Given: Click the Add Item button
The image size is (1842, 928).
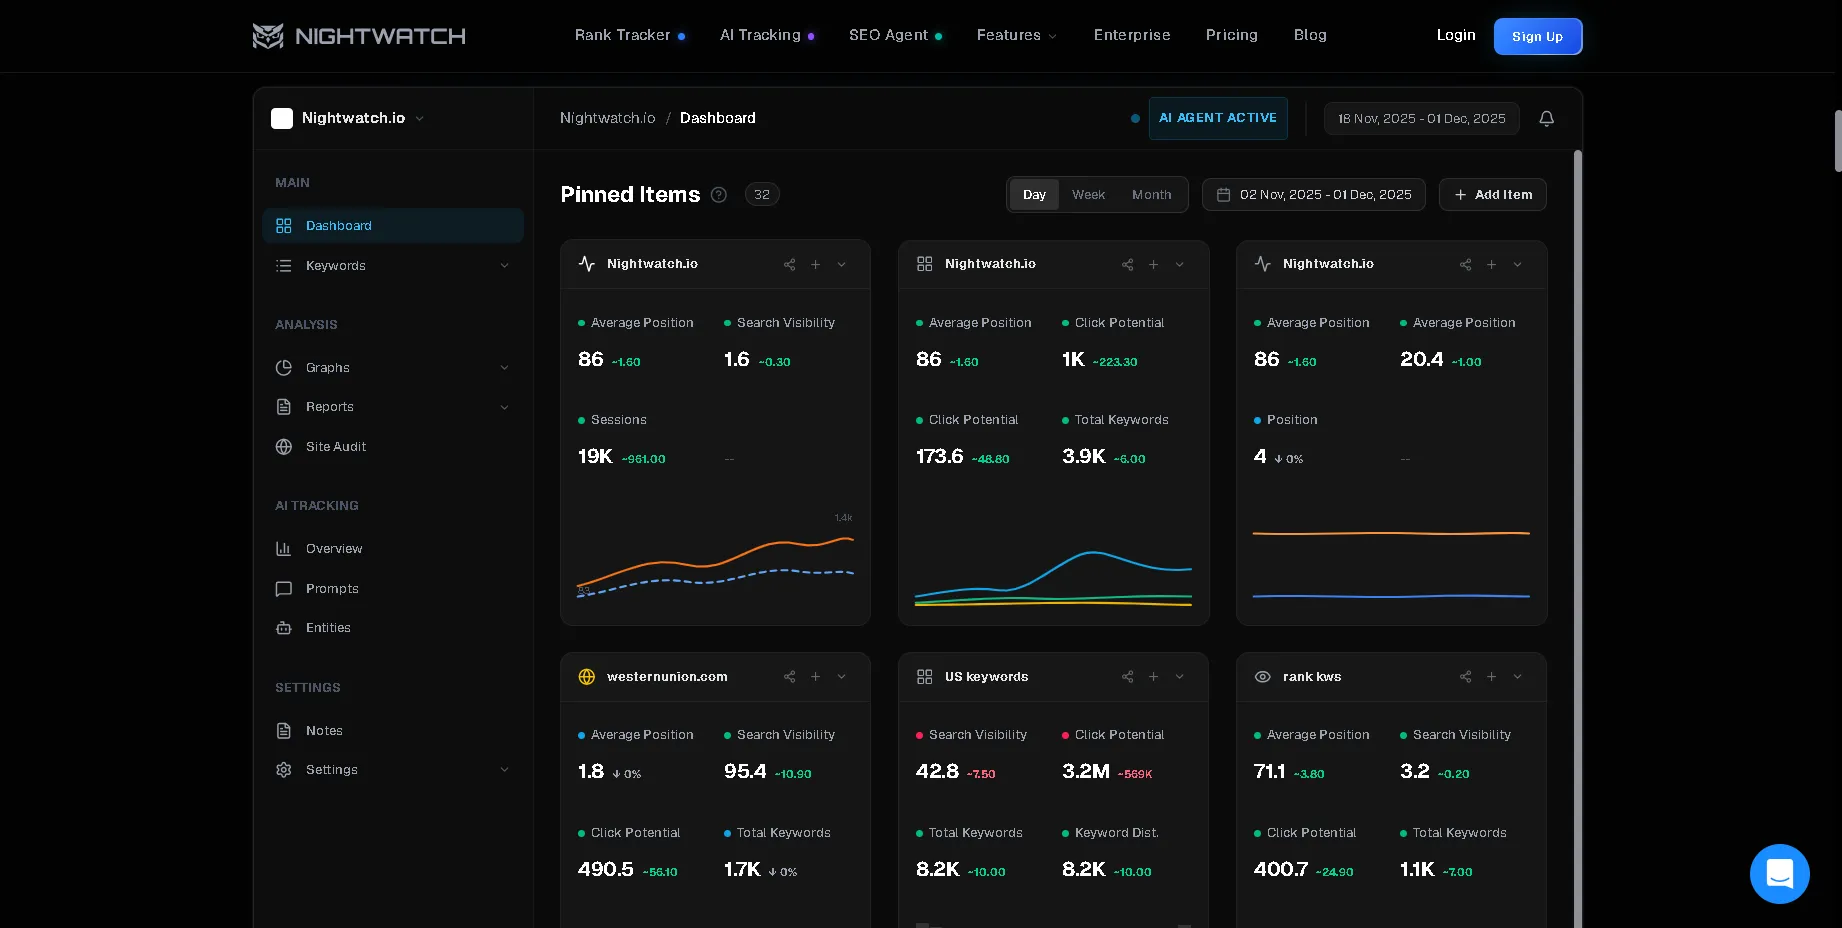Looking at the screenshot, I should coord(1493,195).
